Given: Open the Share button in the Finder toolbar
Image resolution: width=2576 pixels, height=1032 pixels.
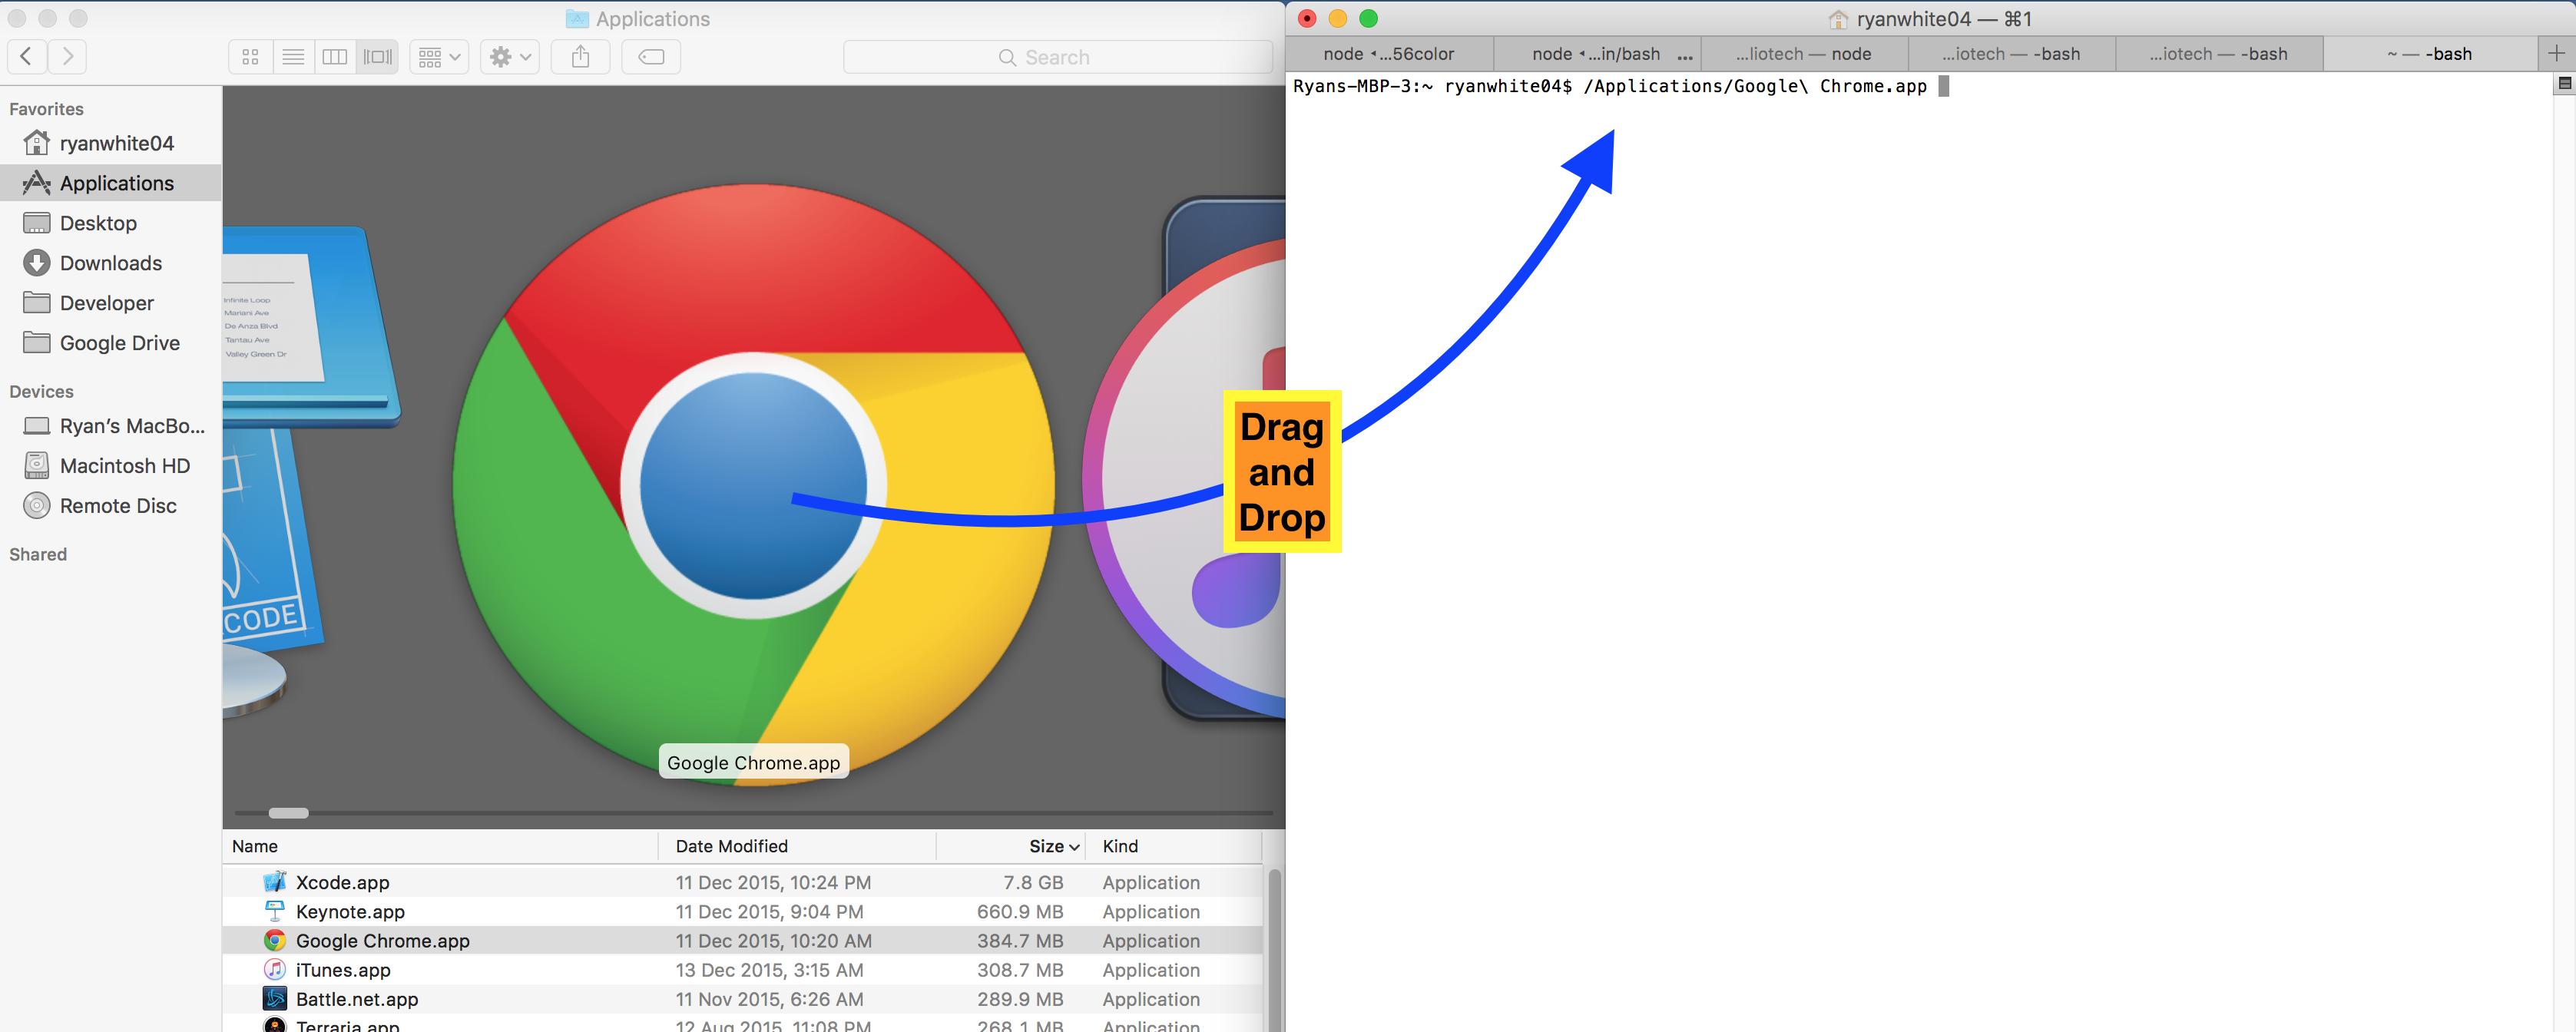Looking at the screenshot, I should (581, 57).
